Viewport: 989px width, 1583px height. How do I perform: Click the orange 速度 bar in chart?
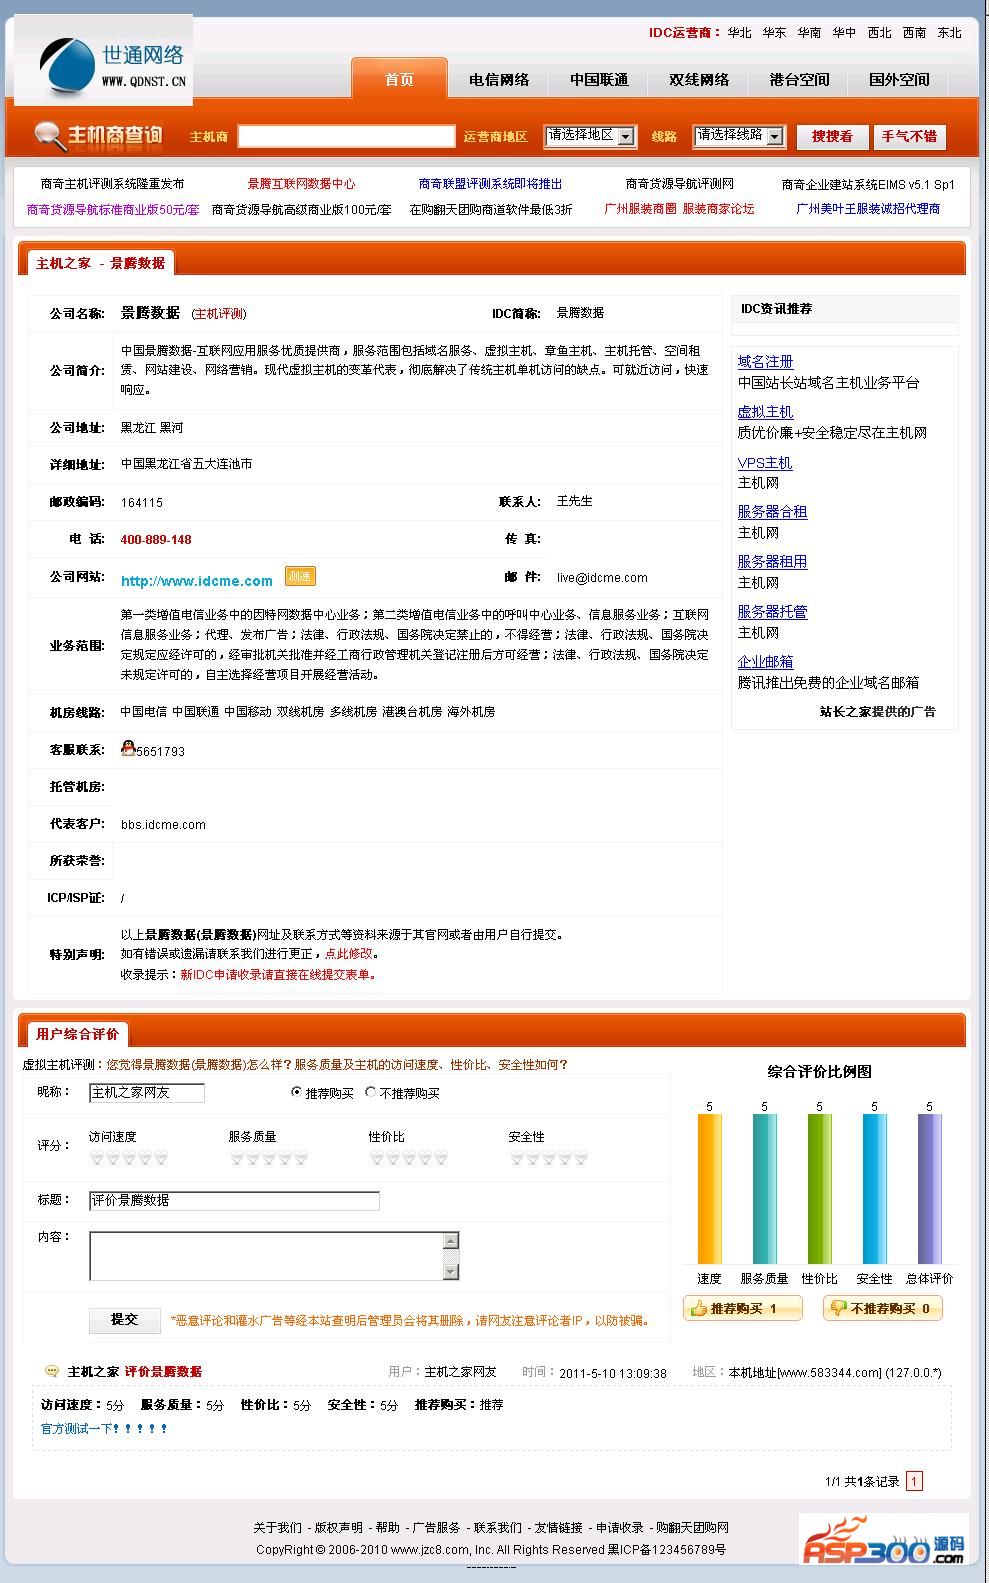pos(709,1189)
